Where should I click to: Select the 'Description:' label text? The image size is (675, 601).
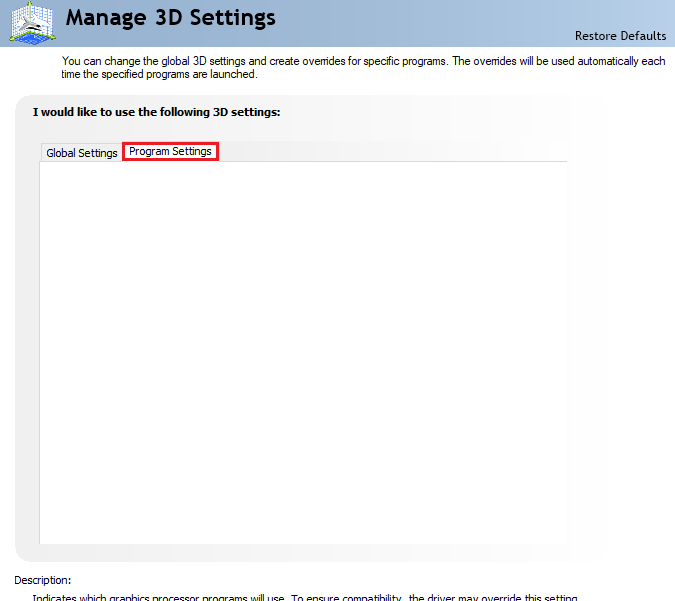[x=43, y=580]
